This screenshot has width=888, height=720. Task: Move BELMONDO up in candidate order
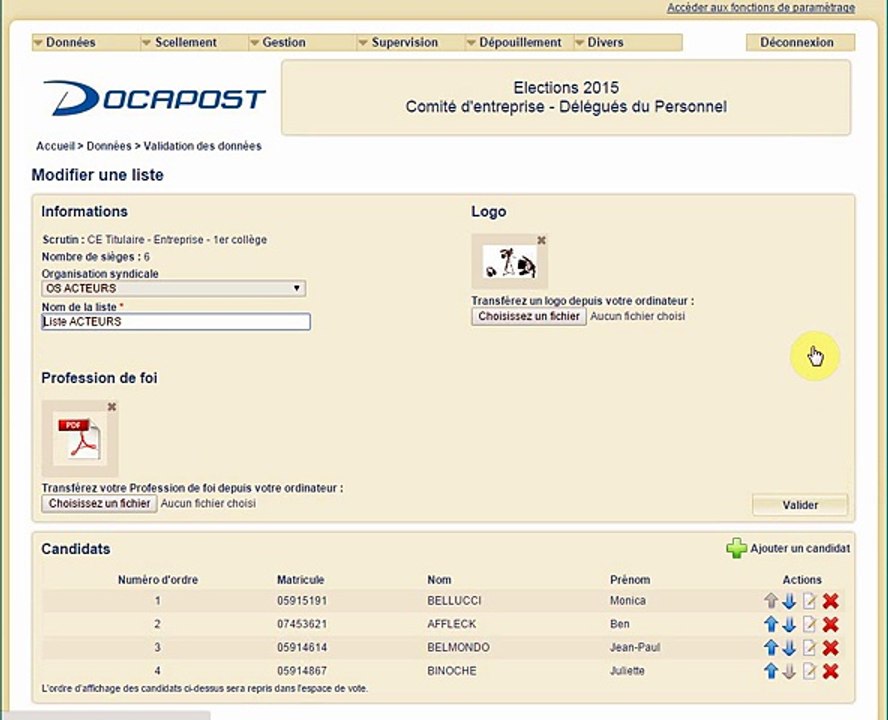(771, 647)
